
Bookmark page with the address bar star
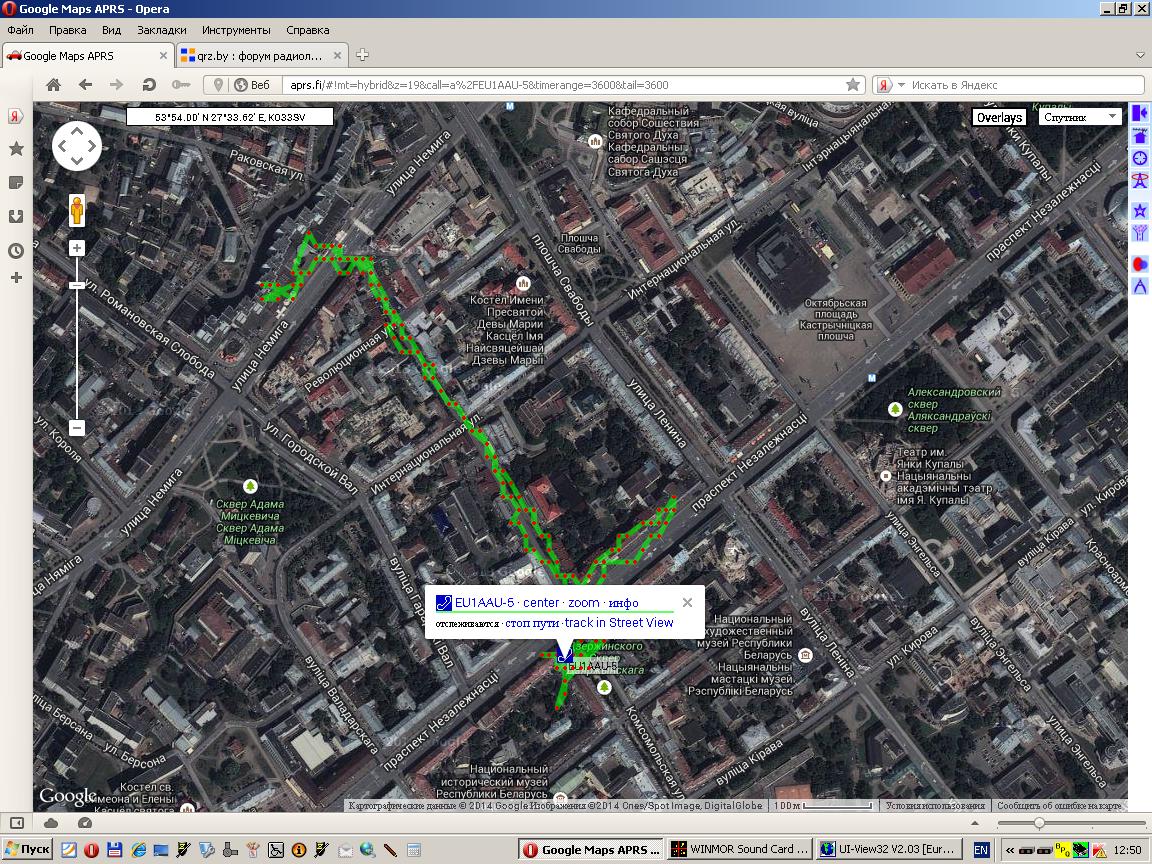pos(853,85)
